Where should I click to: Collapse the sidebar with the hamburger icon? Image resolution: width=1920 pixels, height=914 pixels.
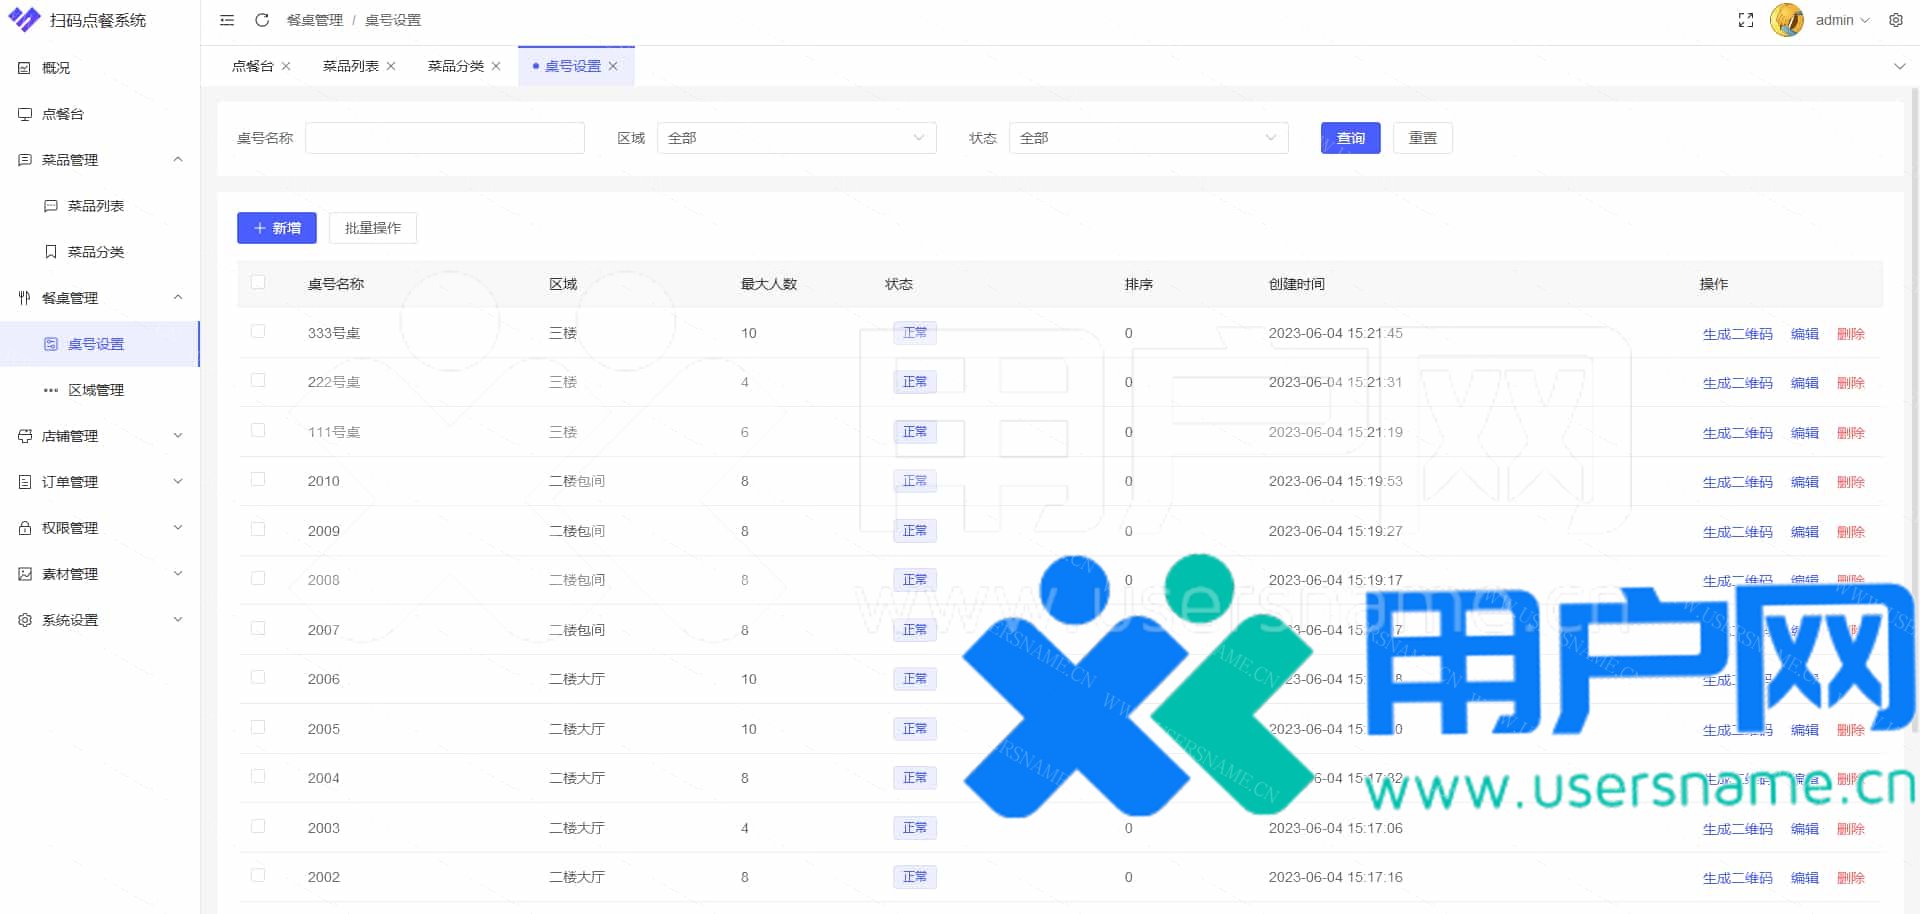227,20
